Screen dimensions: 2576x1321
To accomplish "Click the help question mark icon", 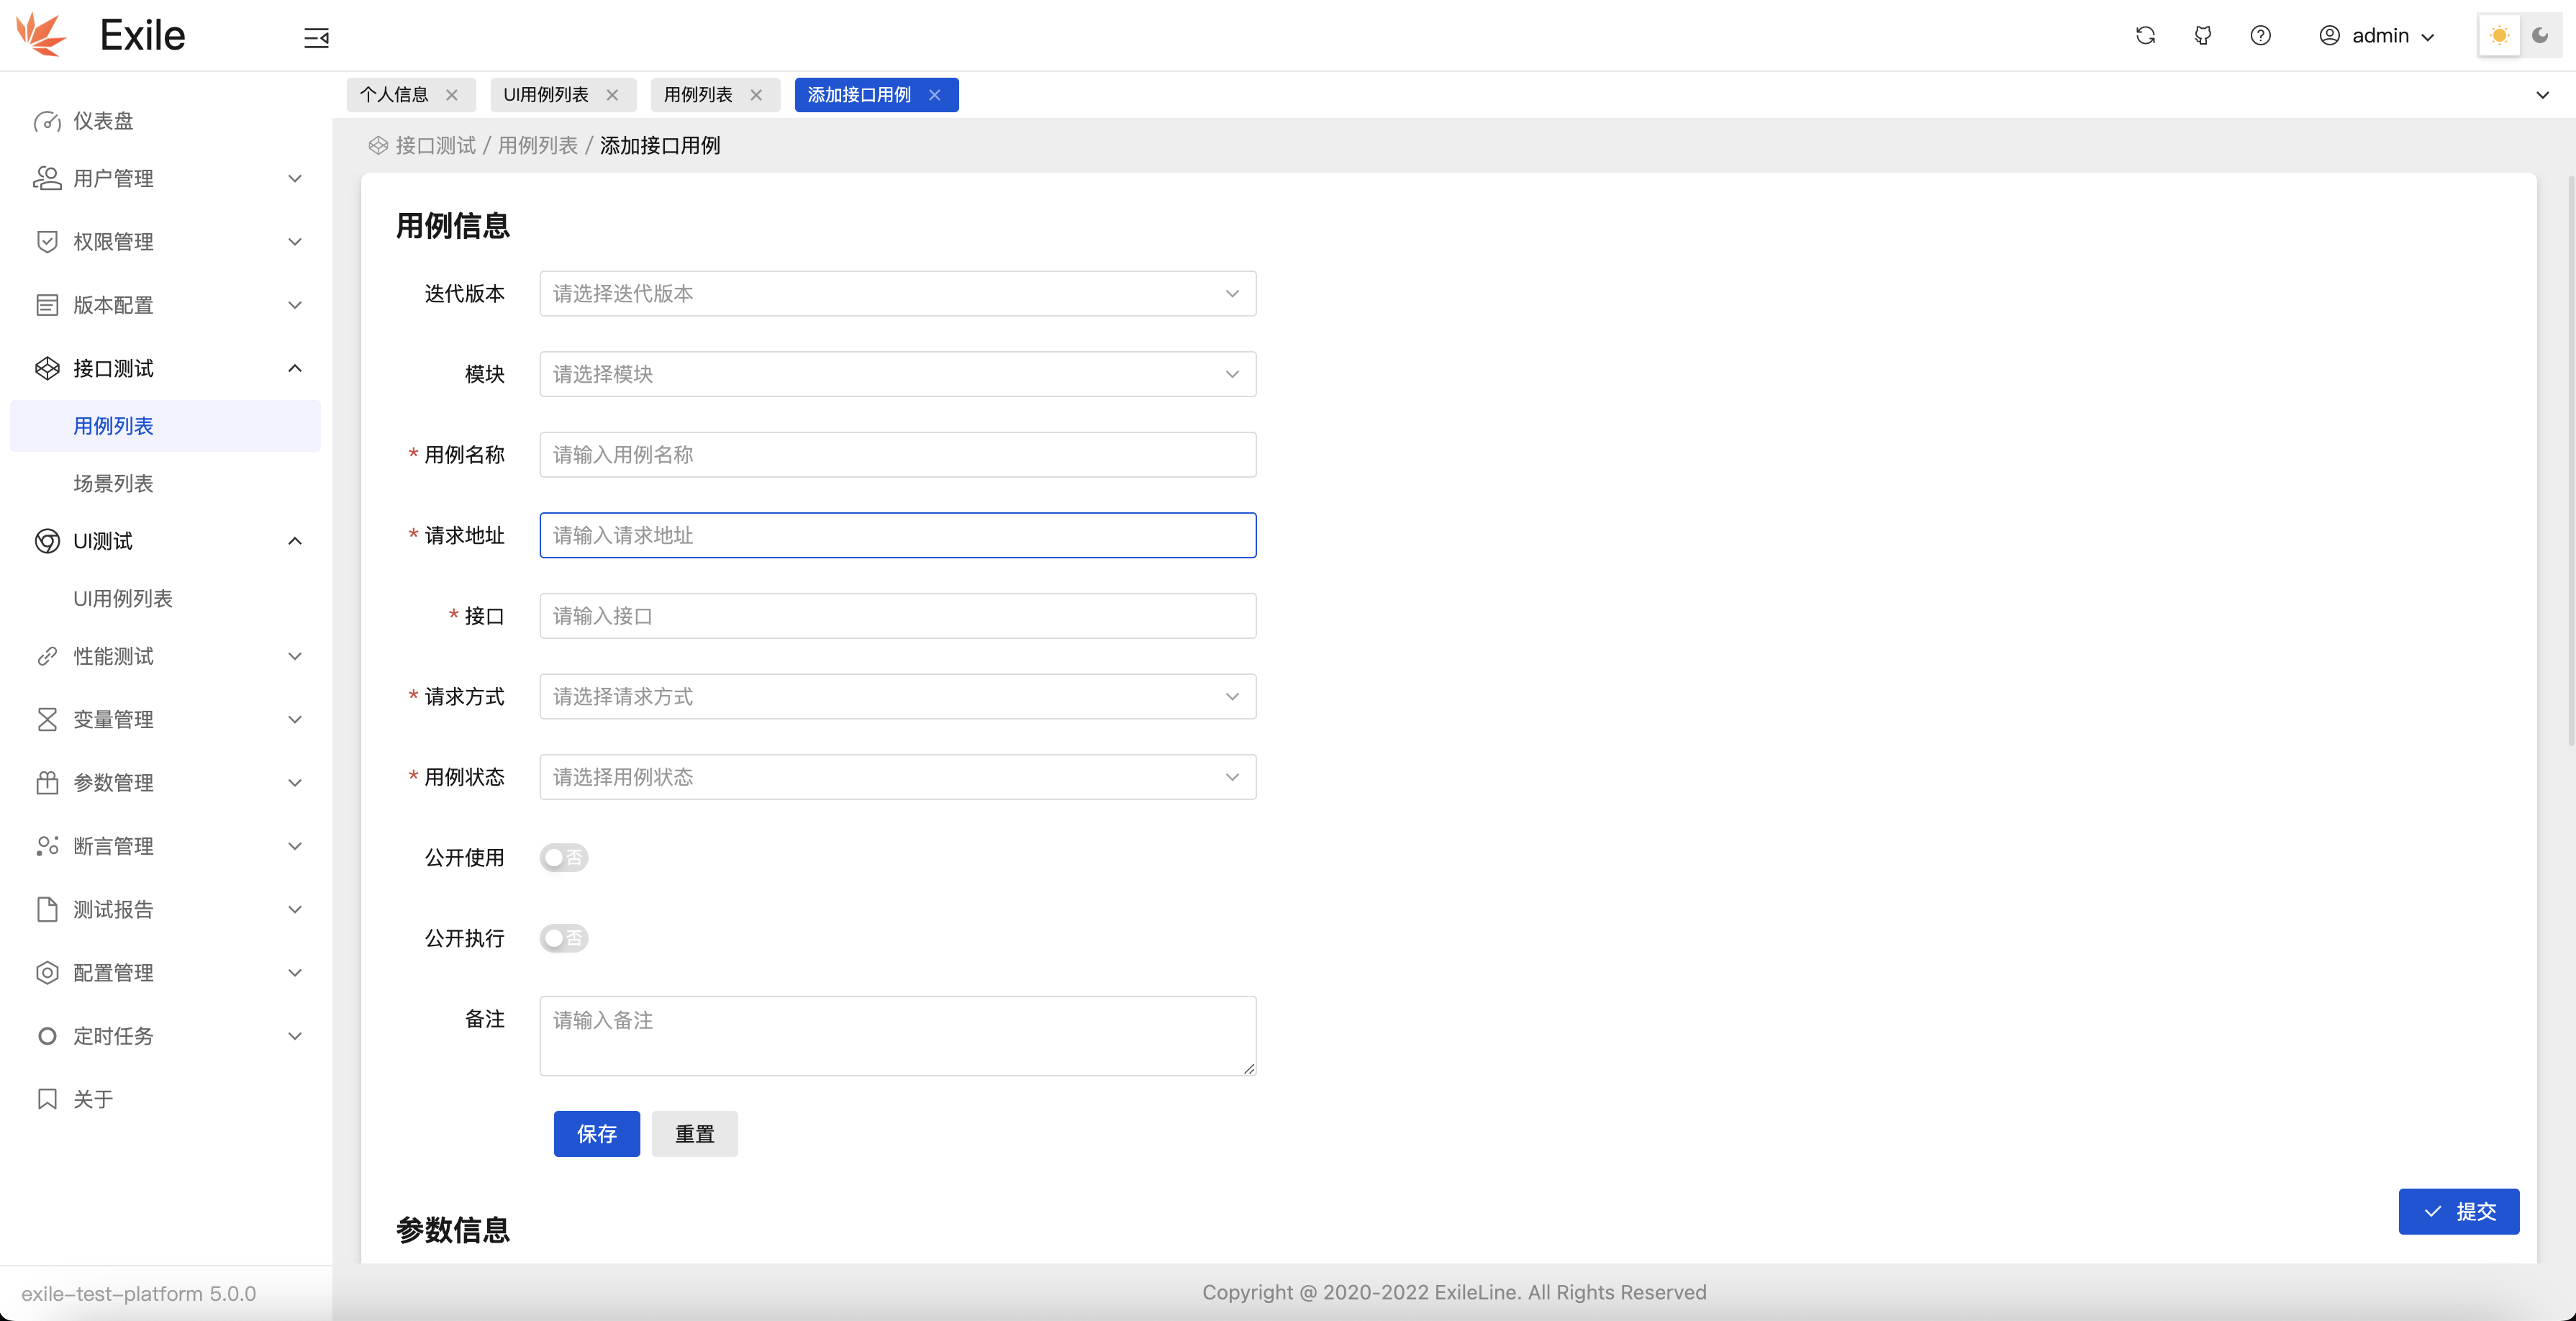I will [x=2260, y=36].
